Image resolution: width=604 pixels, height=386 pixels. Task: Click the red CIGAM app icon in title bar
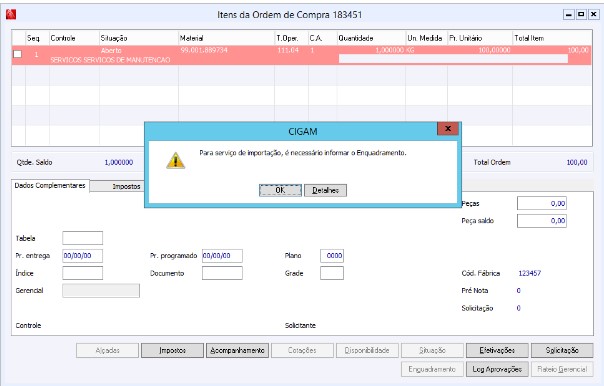pyautogui.click(x=10, y=15)
